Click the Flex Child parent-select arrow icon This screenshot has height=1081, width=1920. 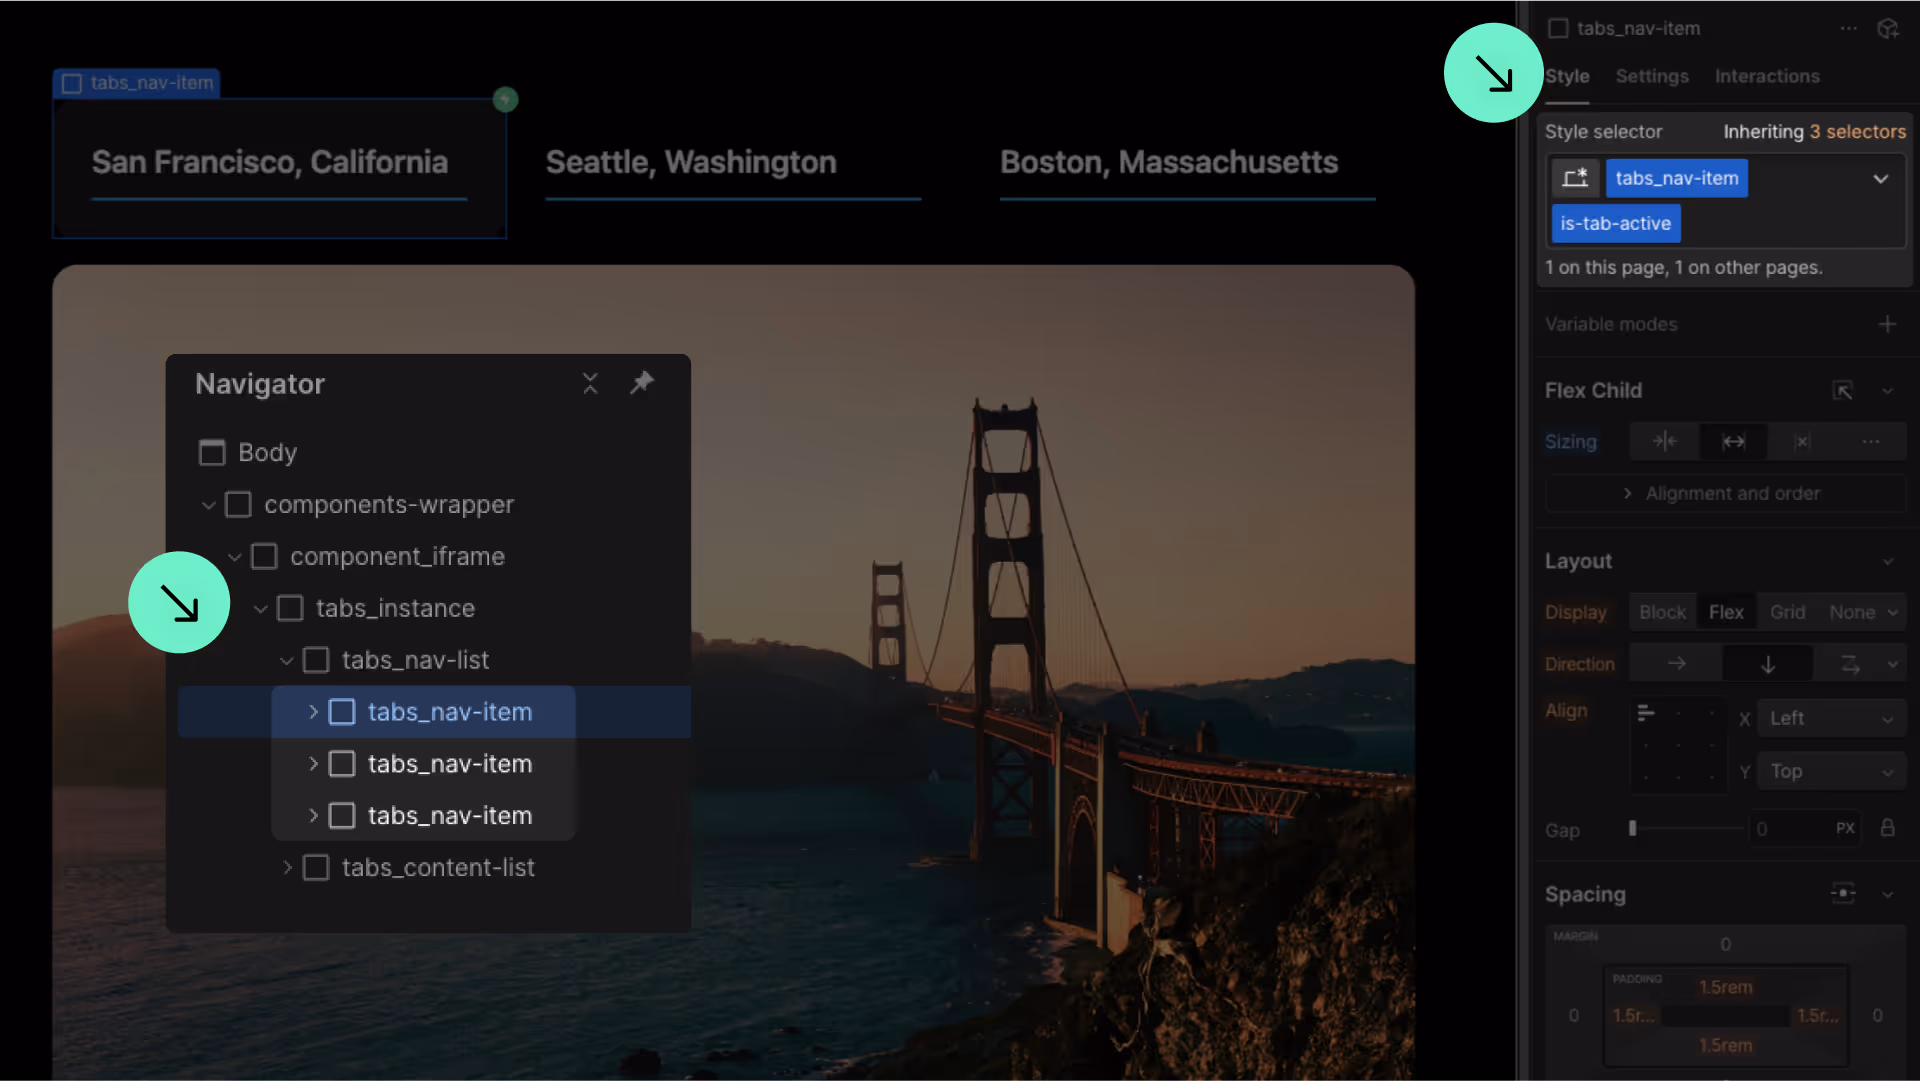pos(1842,391)
